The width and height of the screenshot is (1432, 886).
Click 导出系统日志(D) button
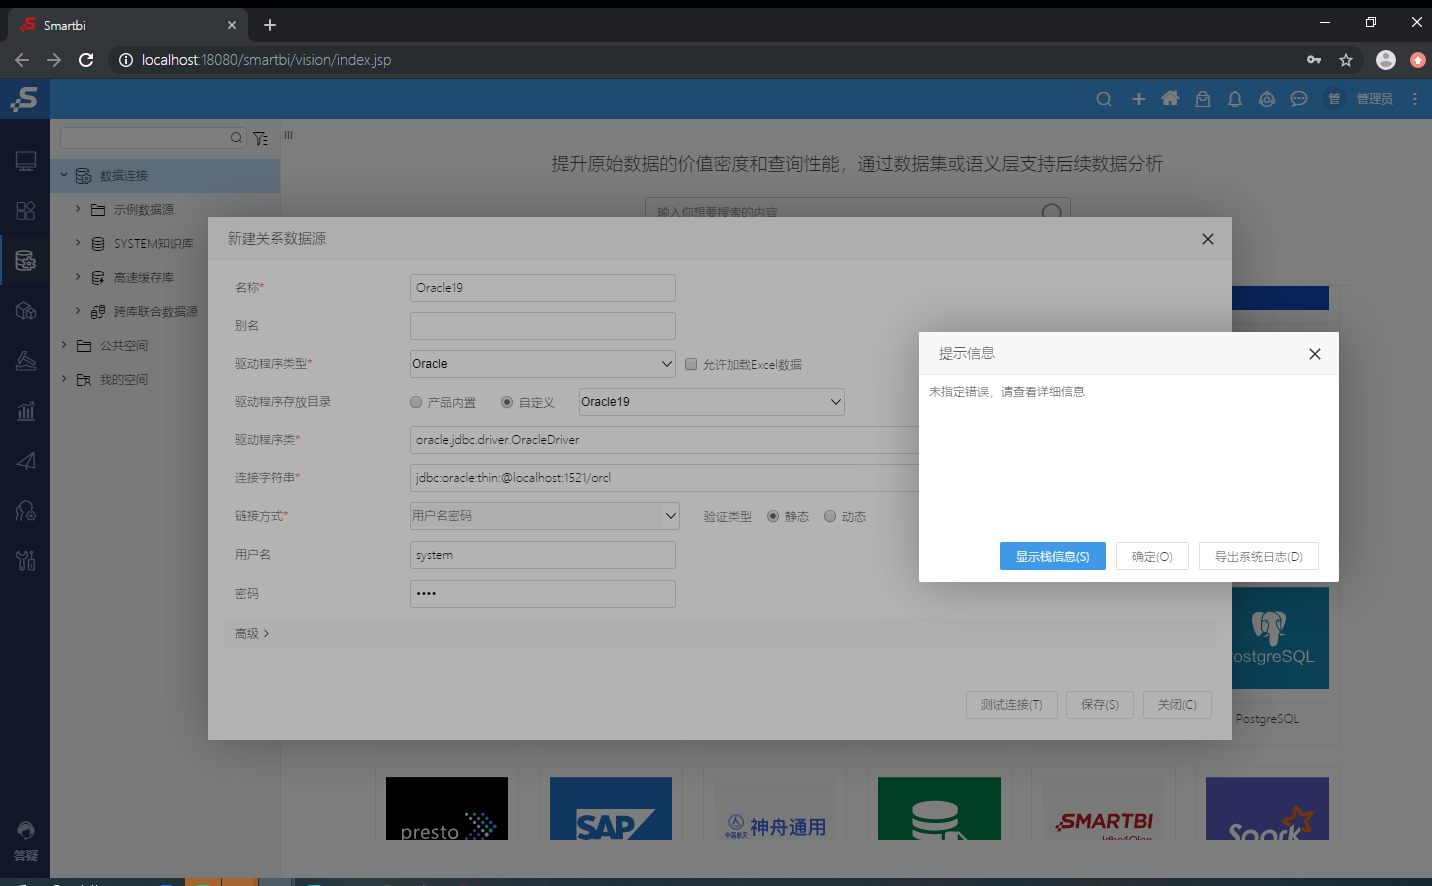pos(1259,556)
